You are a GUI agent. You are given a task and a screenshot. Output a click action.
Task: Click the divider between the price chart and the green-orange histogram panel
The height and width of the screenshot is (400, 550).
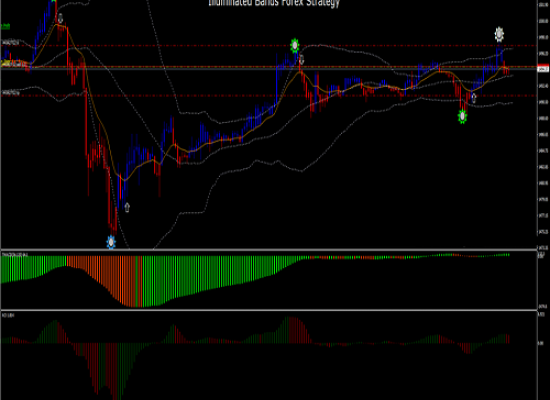point(269,250)
